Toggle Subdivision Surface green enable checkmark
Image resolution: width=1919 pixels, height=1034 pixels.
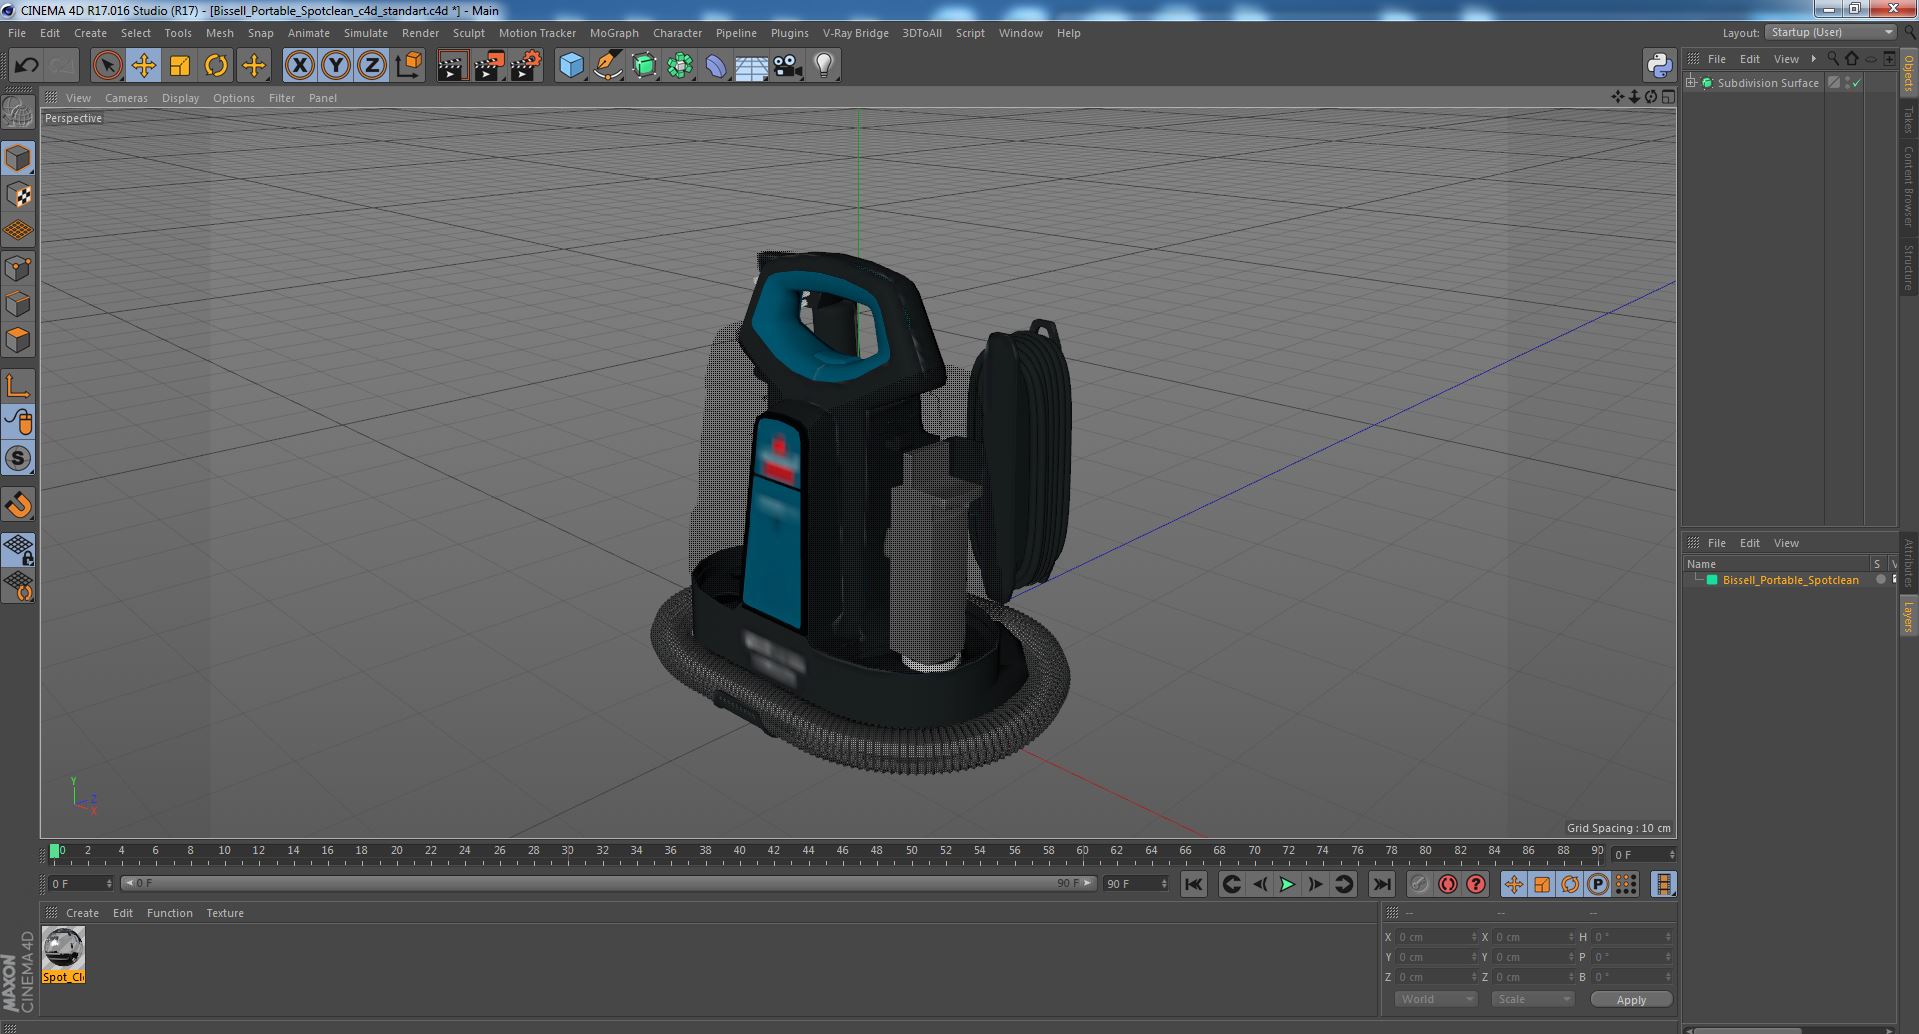[1857, 83]
